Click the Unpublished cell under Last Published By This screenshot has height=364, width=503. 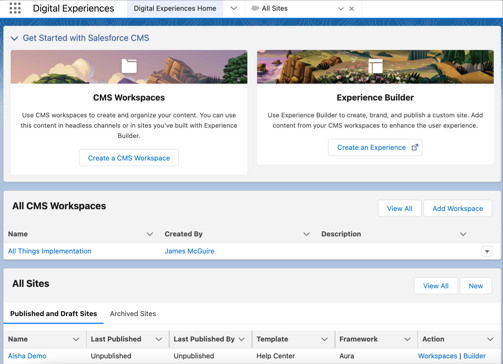[x=194, y=356]
